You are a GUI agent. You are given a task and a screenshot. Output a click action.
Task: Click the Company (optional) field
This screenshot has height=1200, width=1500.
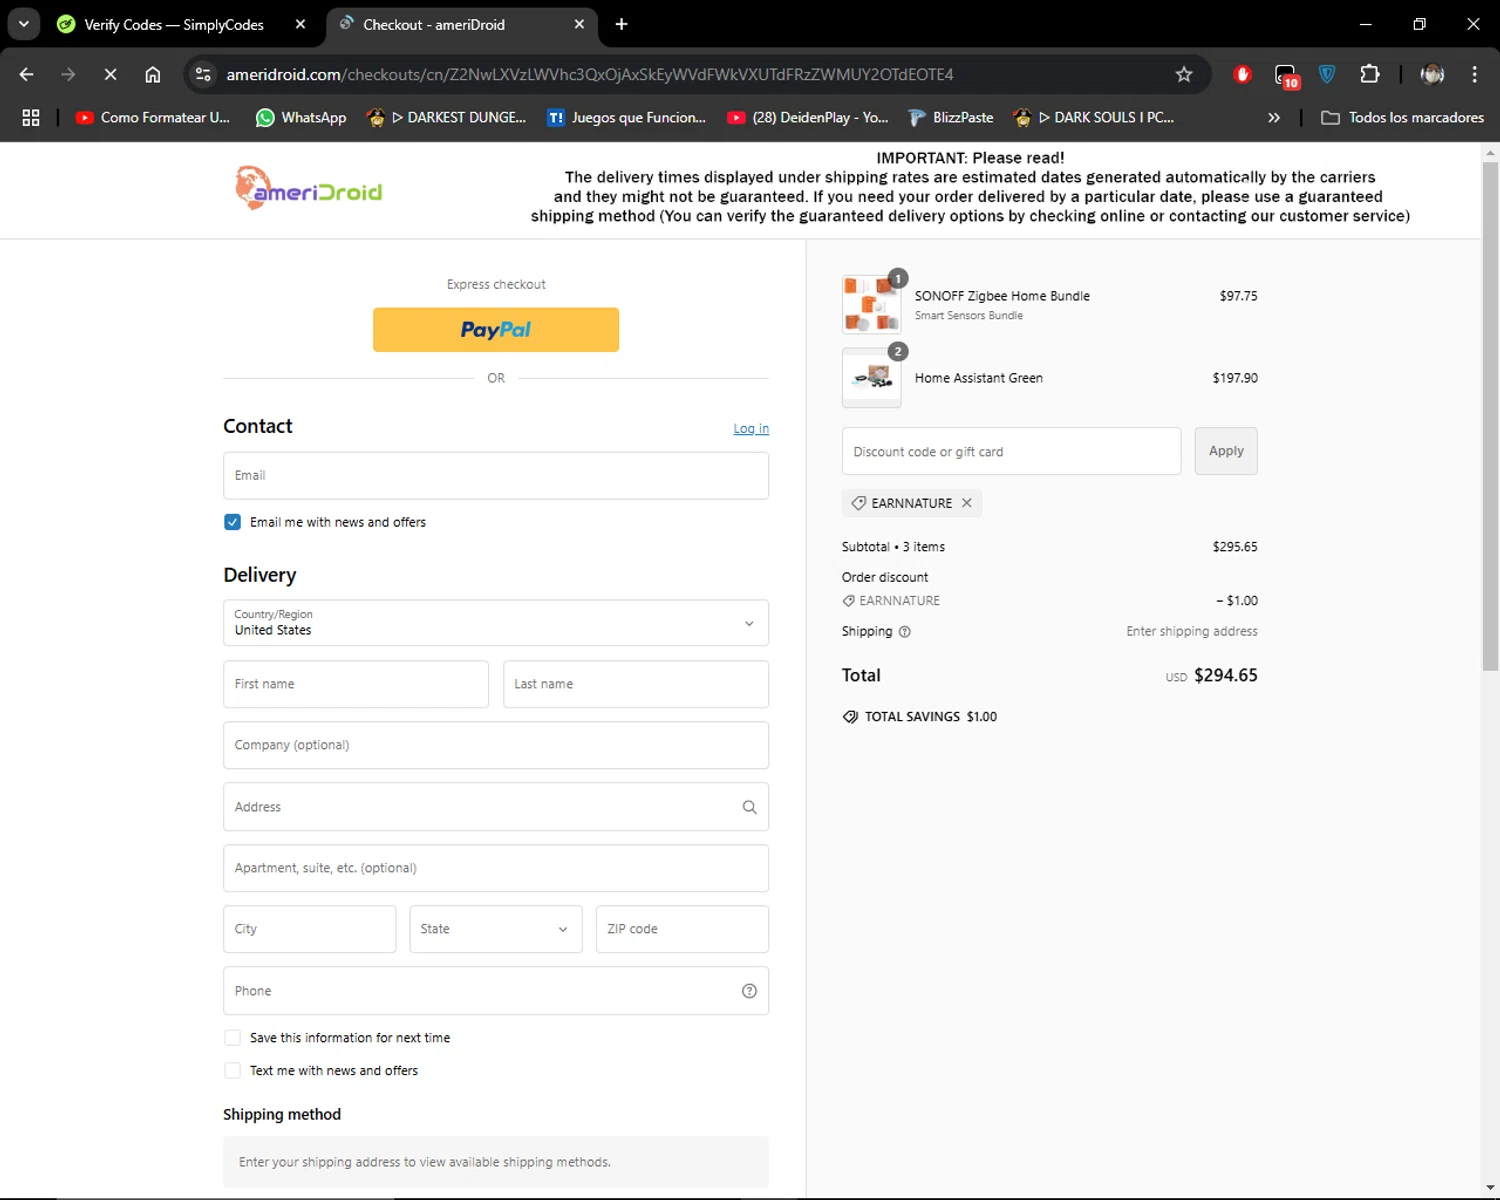tap(496, 745)
